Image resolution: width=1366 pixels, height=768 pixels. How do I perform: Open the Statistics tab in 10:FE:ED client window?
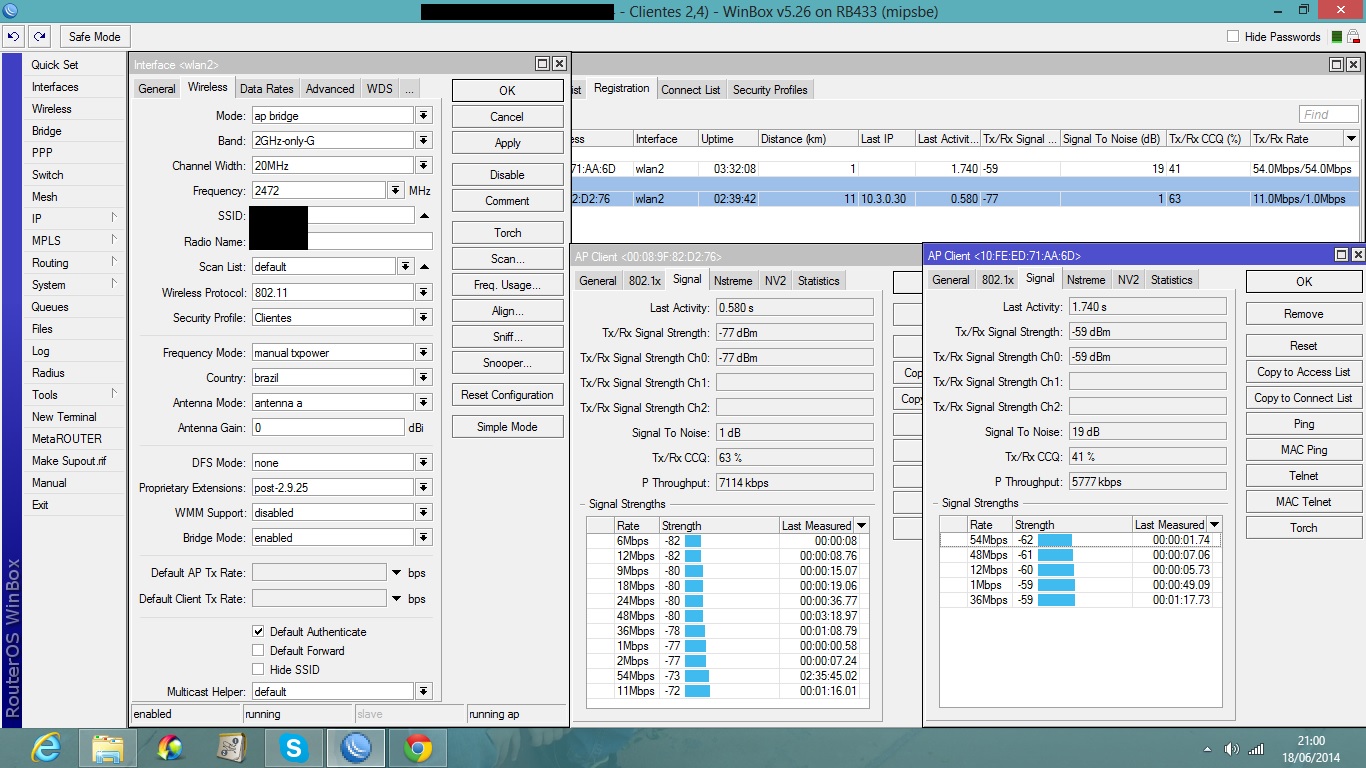(1171, 280)
